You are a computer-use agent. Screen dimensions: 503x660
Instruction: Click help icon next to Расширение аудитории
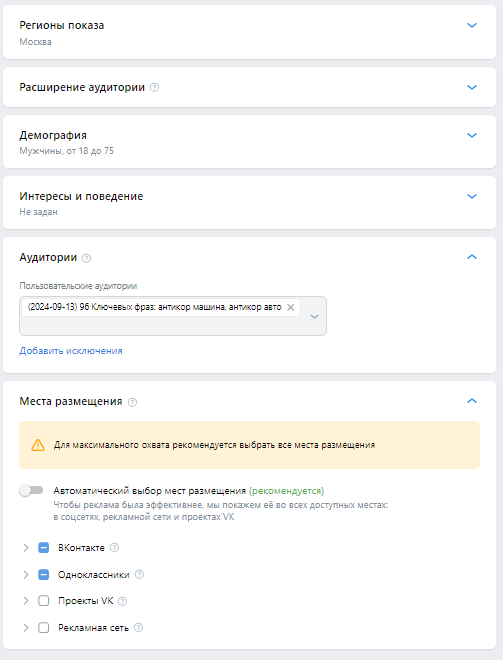(x=154, y=88)
